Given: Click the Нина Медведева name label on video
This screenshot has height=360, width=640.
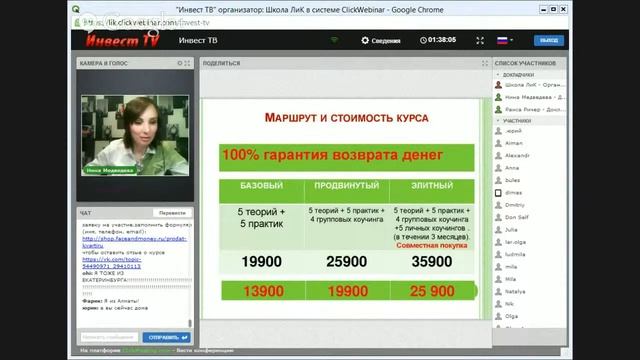Looking at the screenshot, I should coord(109,170).
